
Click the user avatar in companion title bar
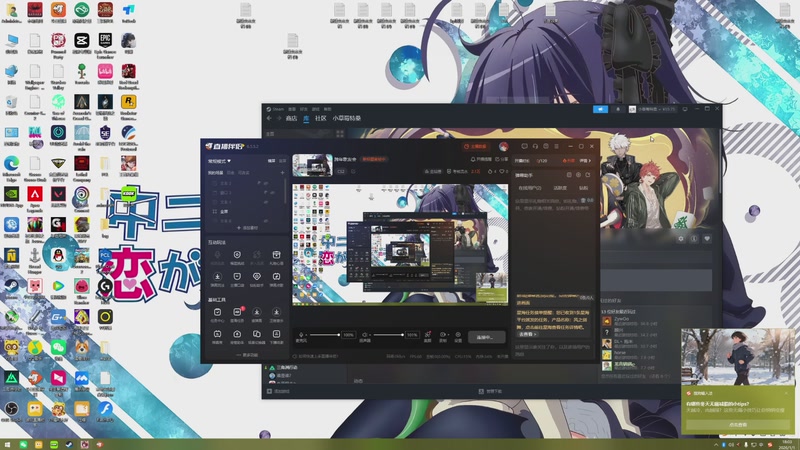(504, 146)
